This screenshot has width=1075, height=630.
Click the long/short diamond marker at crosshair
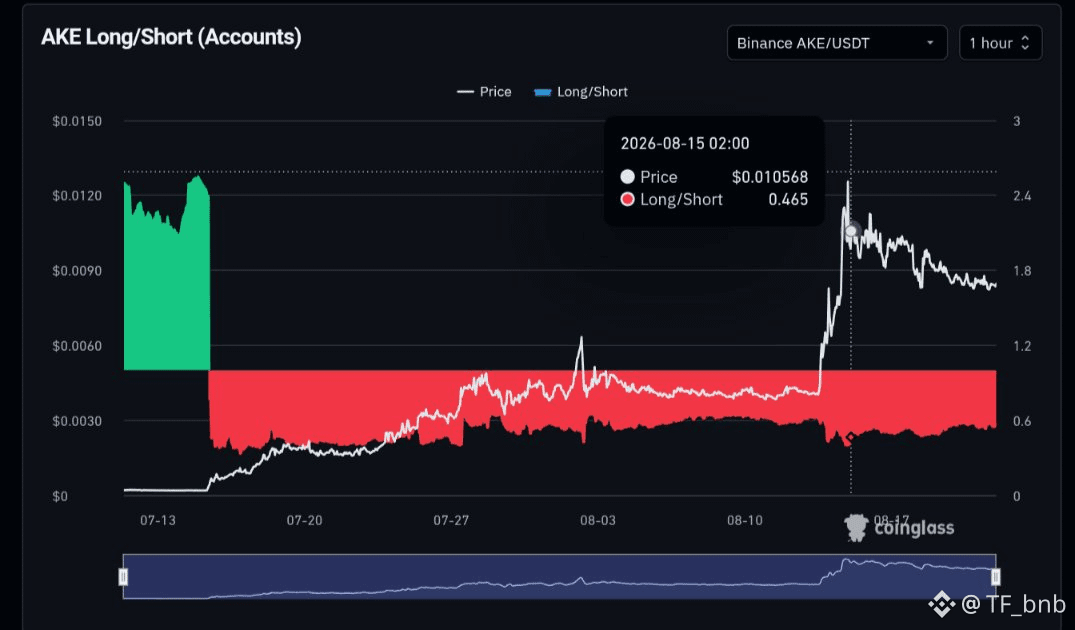pyautogui.click(x=851, y=437)
